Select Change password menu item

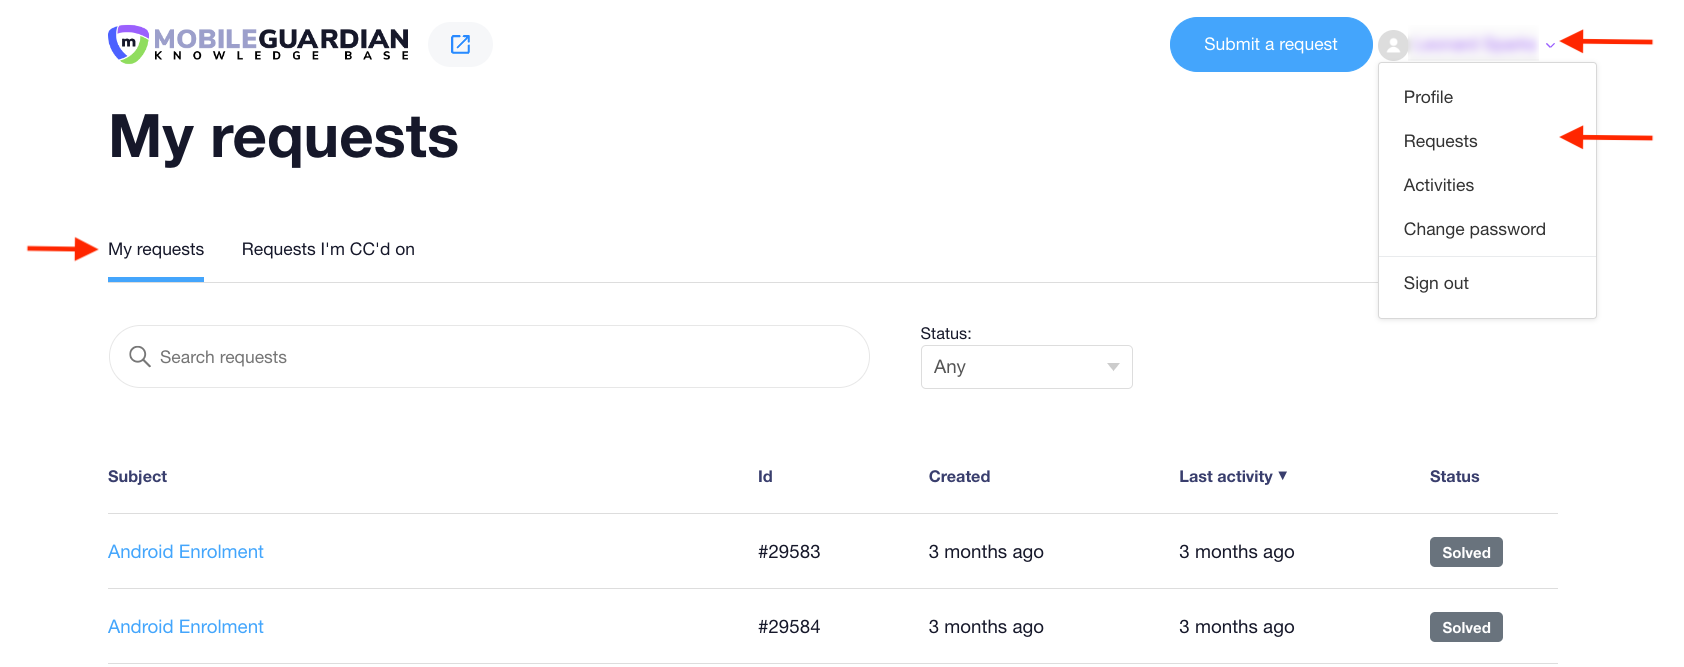point(1474,229)
